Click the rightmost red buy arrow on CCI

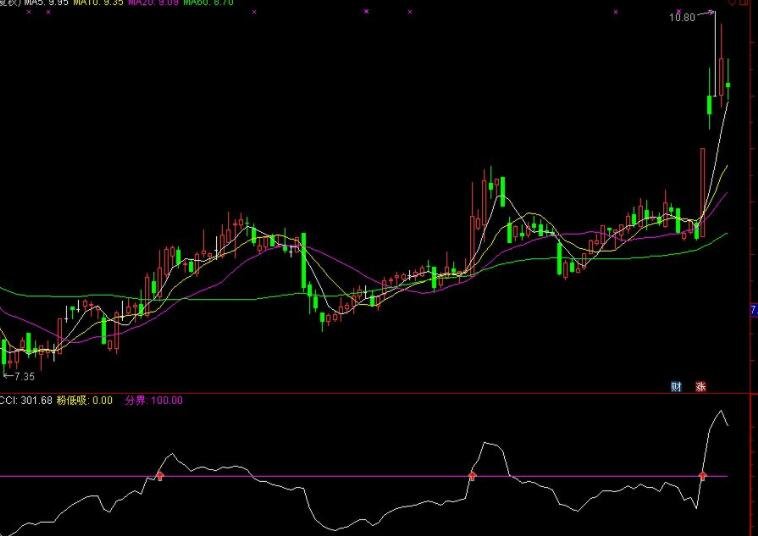(702, 476)
